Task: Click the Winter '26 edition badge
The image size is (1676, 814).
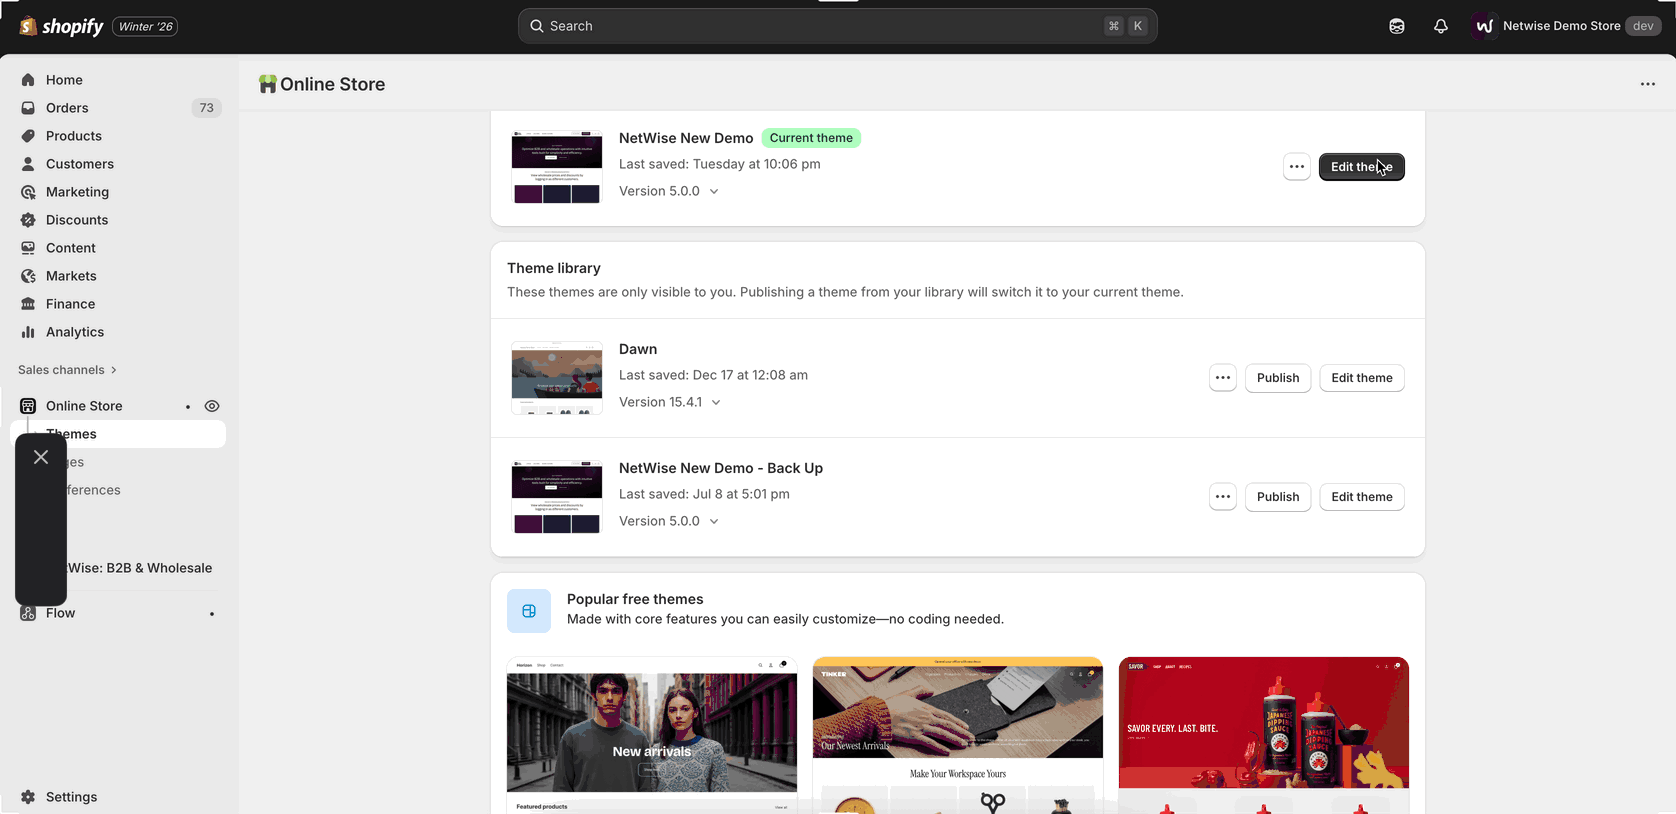Action: pos(145,26)
